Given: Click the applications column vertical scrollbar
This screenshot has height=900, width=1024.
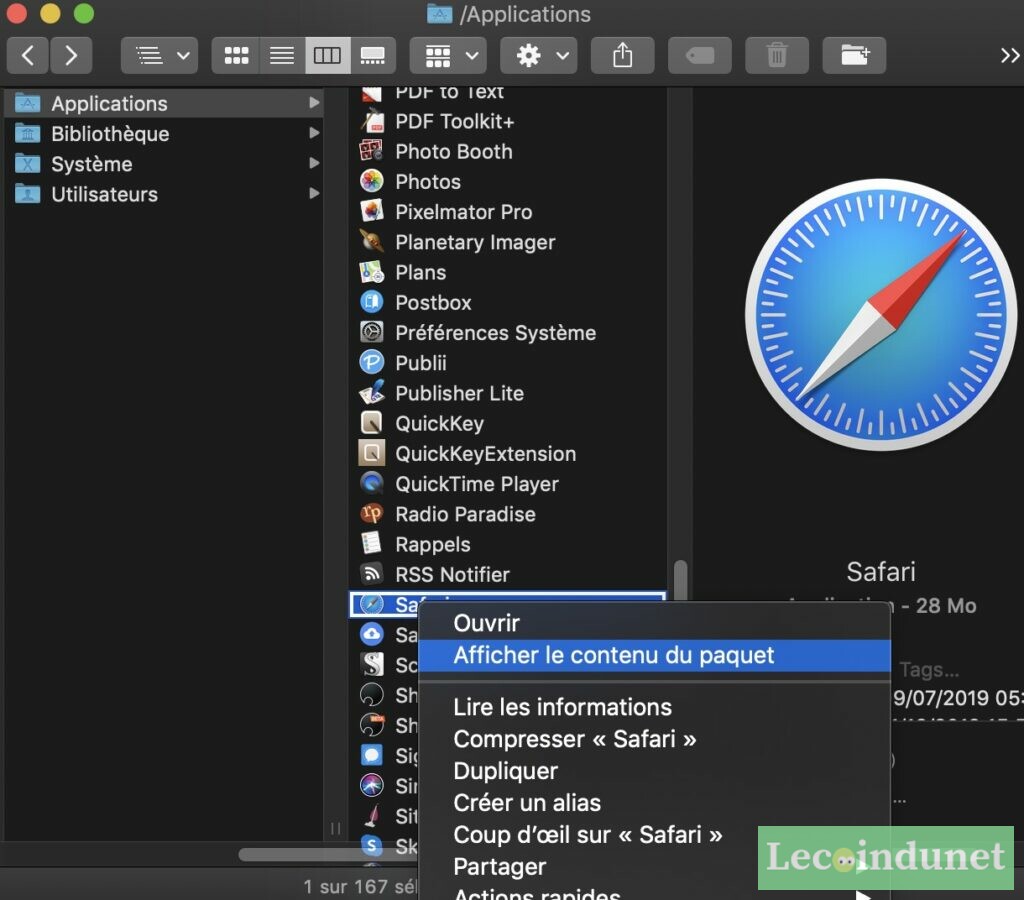Looking at the screenshot, I should 680,580.
